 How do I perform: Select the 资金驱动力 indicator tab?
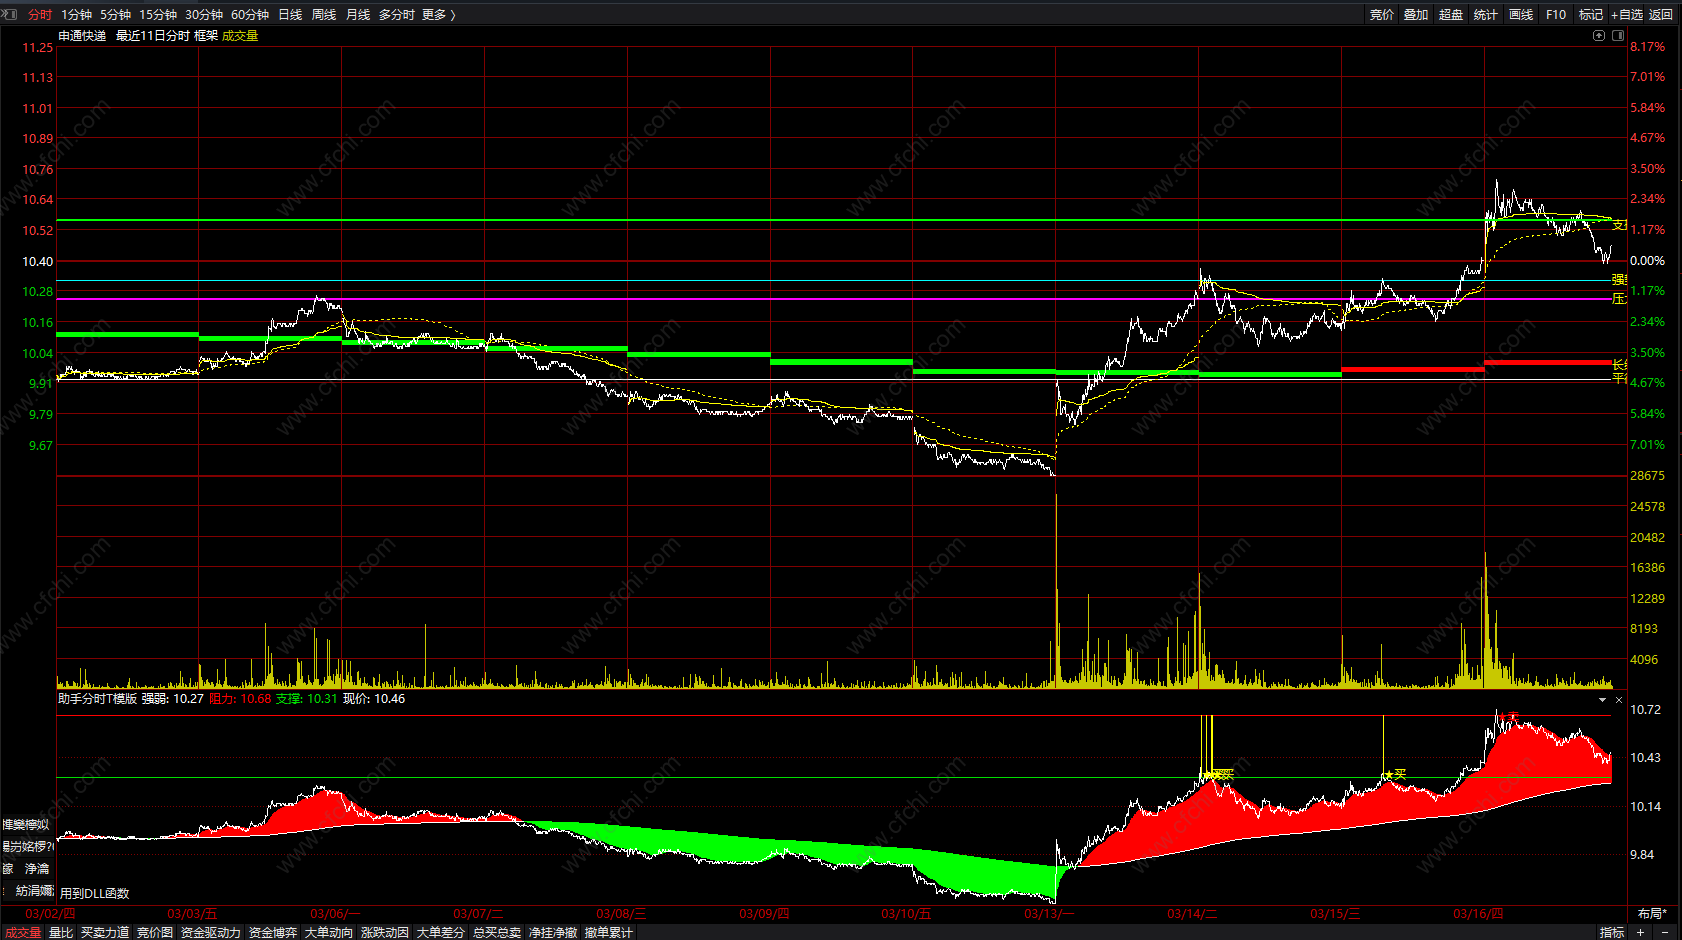211,933
